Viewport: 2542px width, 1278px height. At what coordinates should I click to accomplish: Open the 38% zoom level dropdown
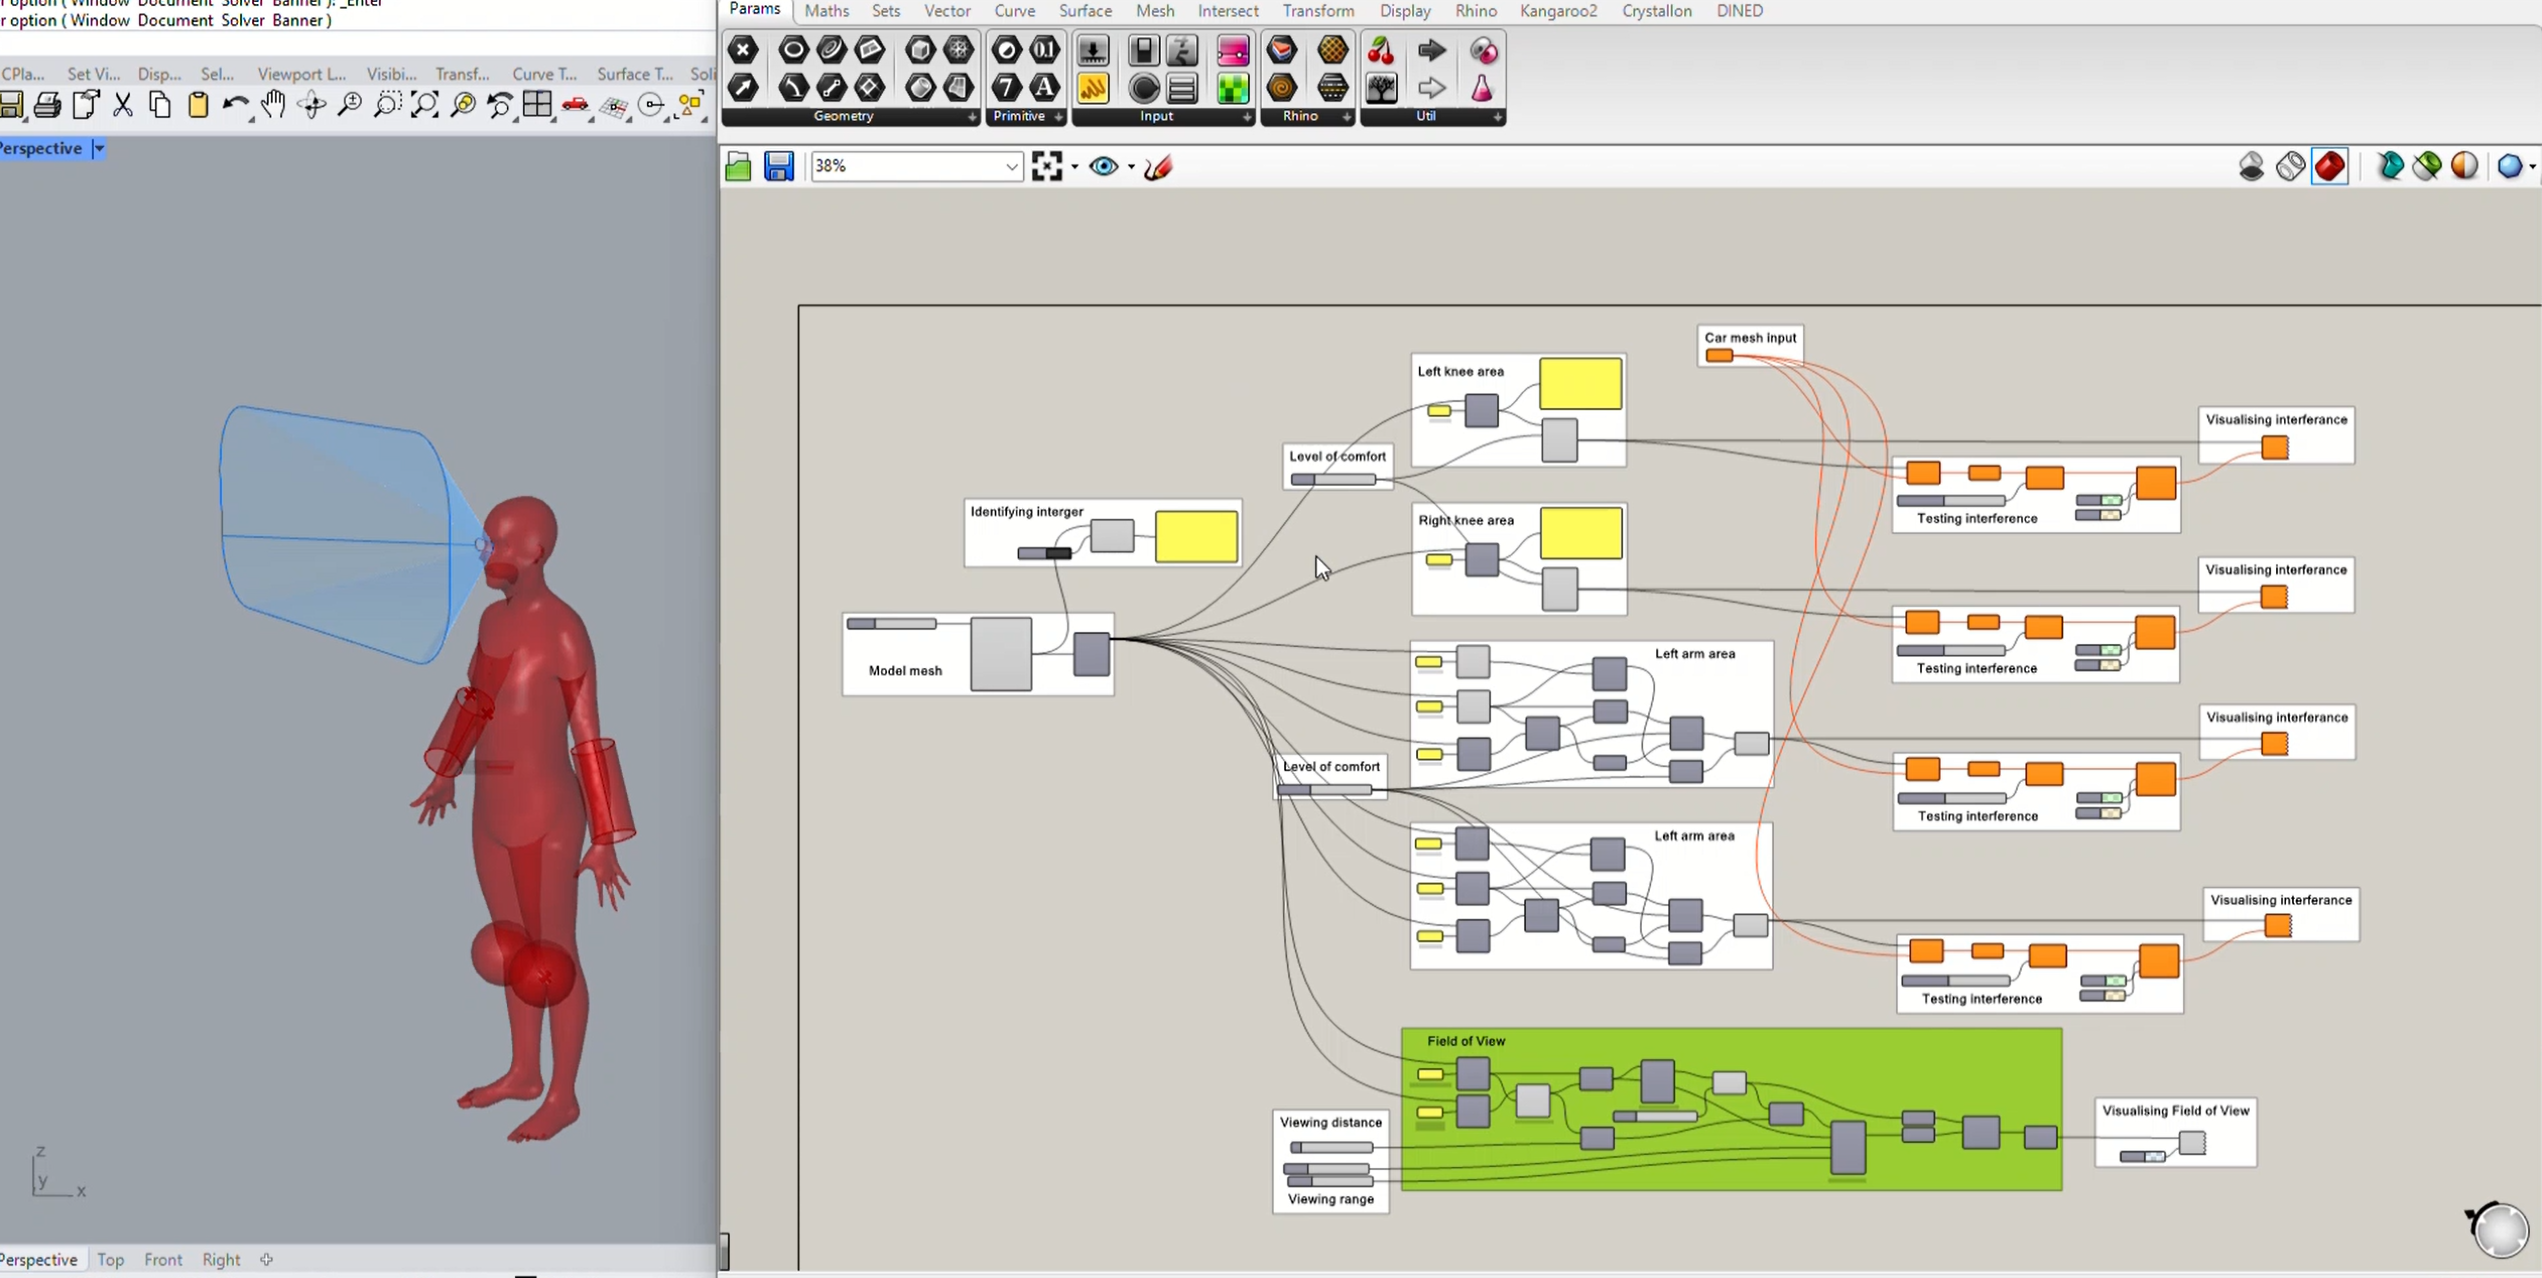click(x=1011, y=167)
